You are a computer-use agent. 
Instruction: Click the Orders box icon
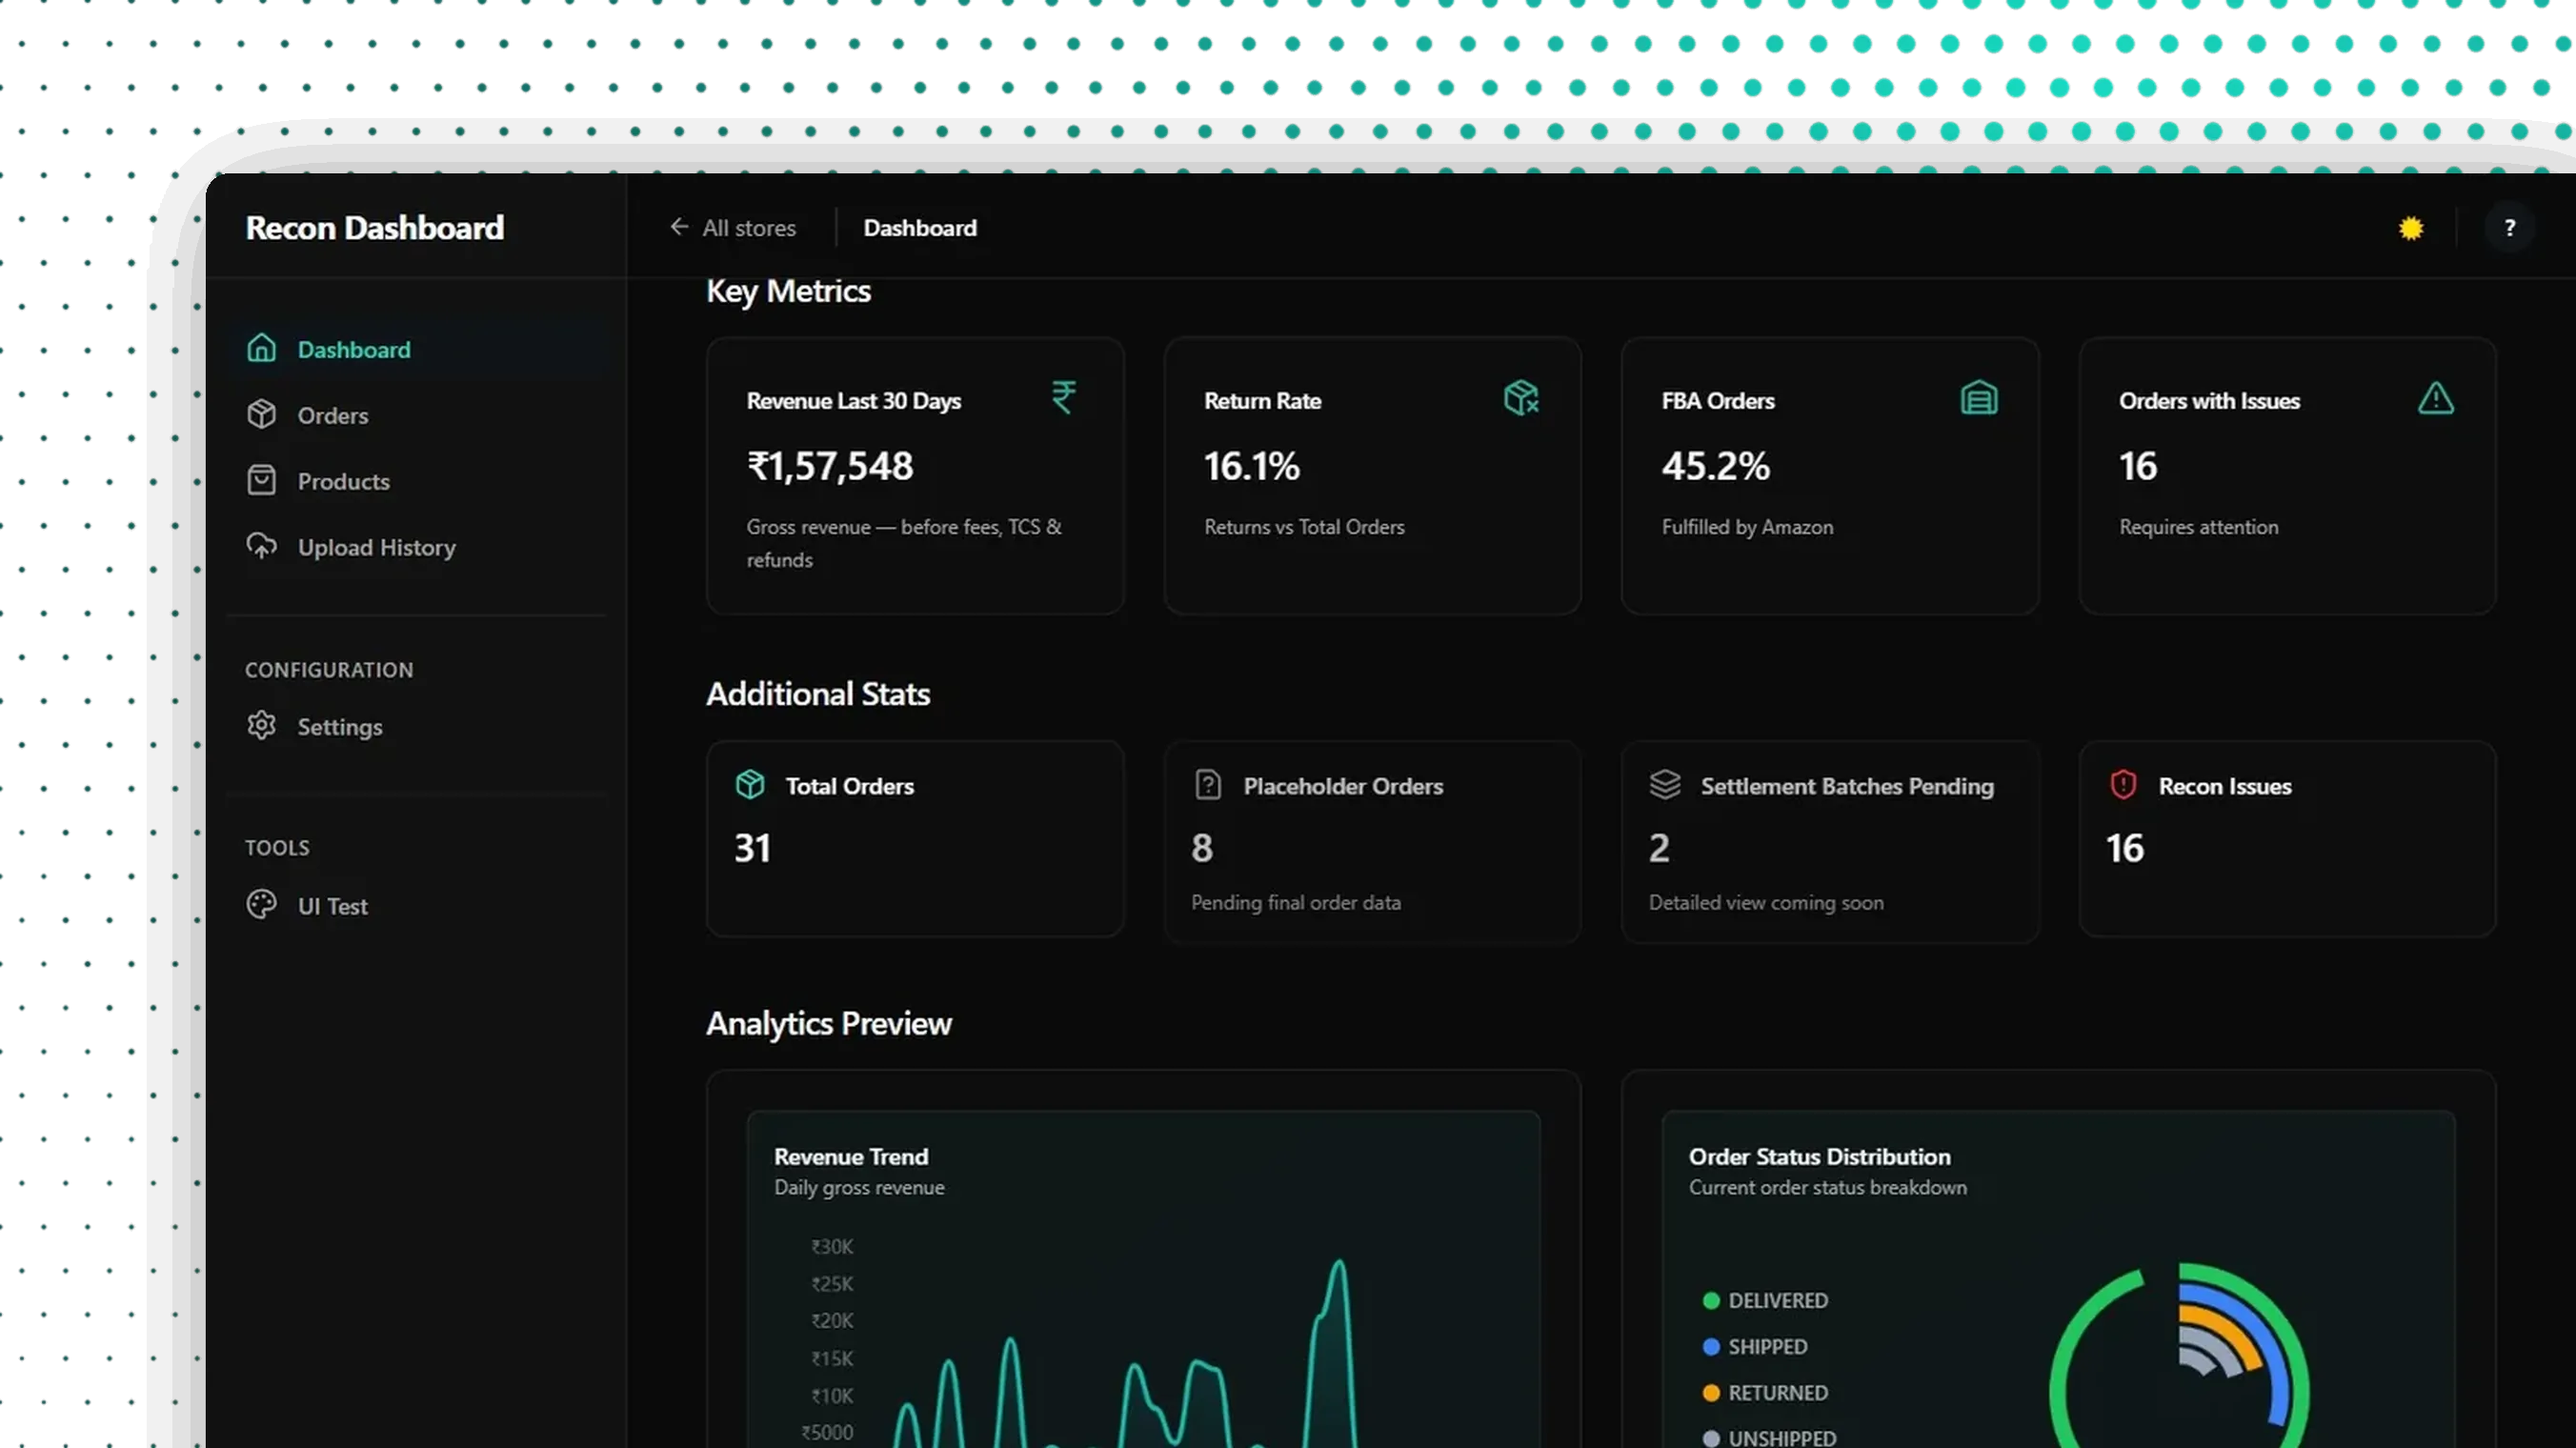coord(262,414)
